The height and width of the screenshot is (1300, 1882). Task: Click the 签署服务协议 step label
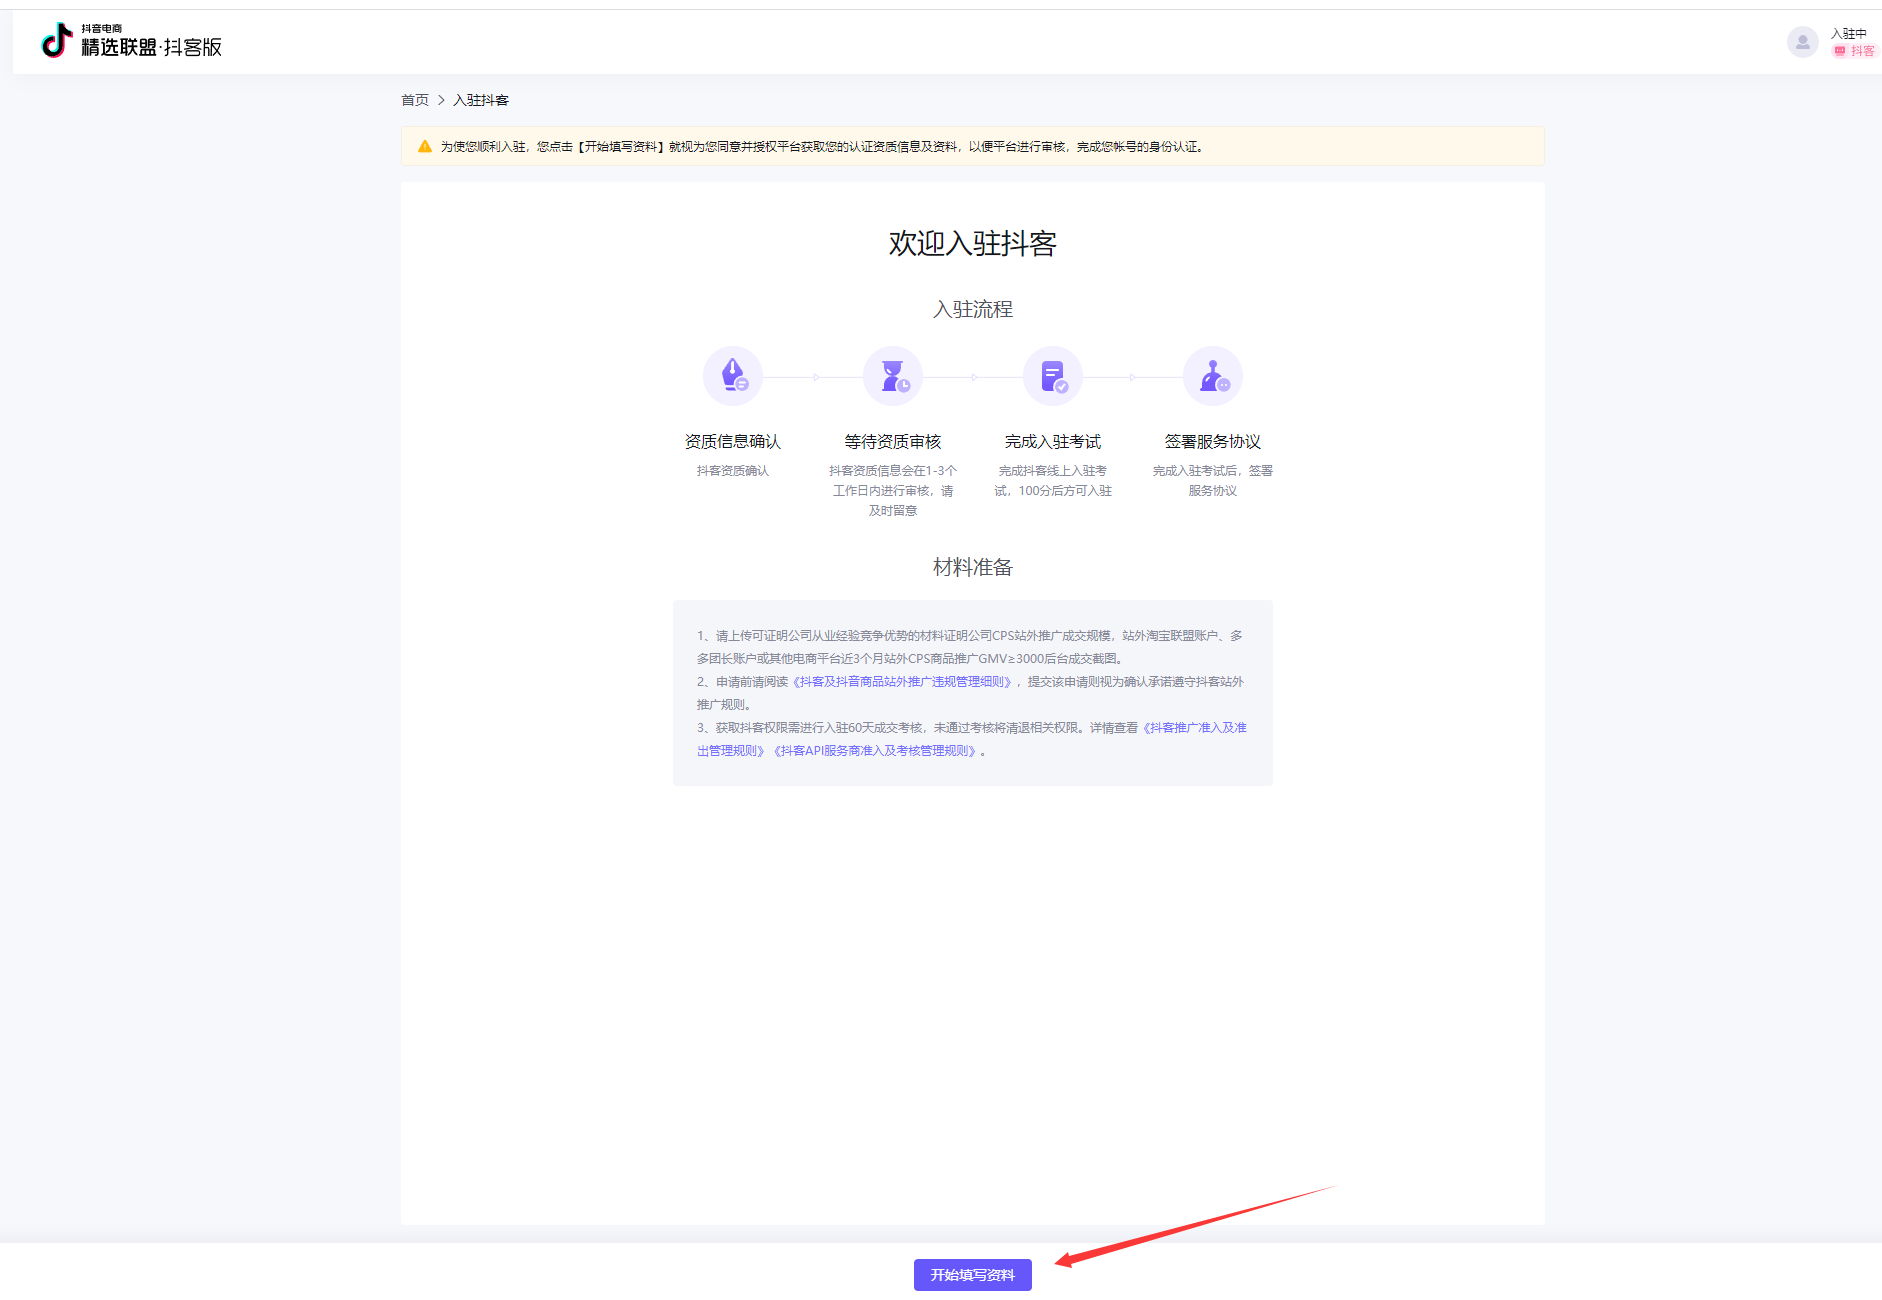click(1213, 442)
